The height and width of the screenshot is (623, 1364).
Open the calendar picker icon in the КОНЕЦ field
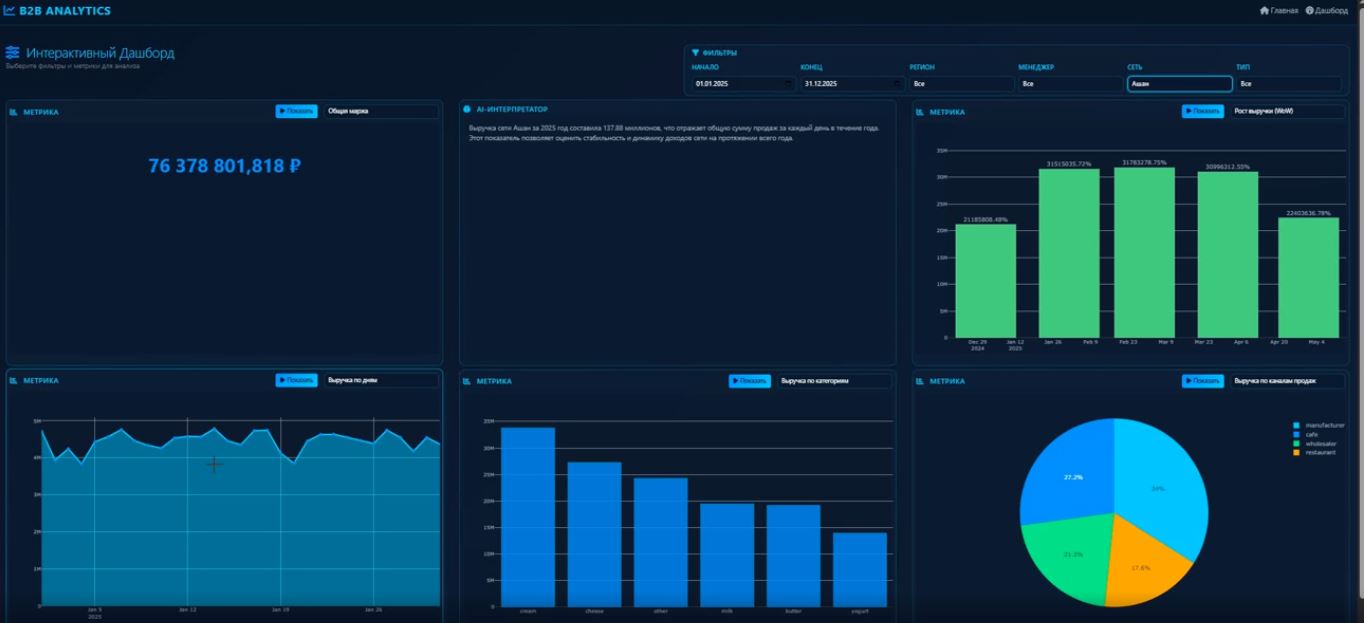(x=897, y=84)
